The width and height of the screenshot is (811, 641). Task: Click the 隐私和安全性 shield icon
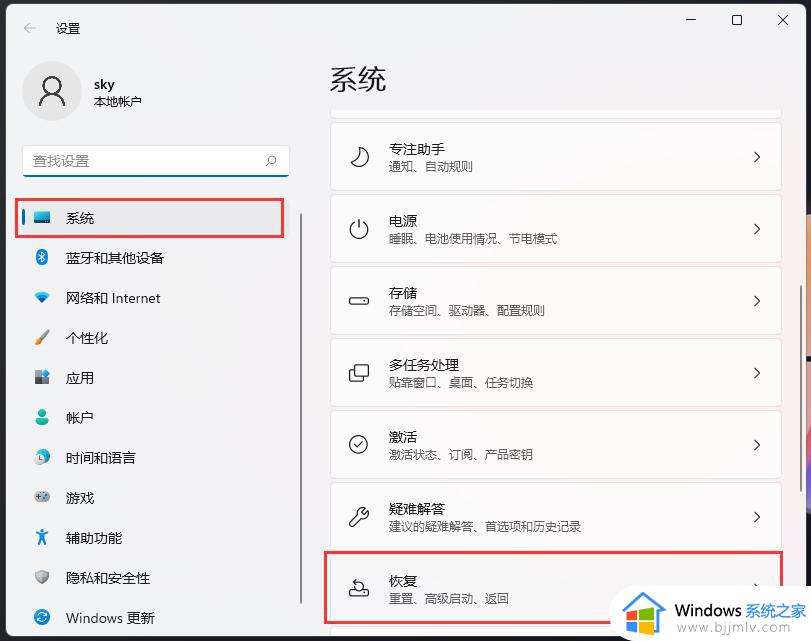(x=42, y=577)
